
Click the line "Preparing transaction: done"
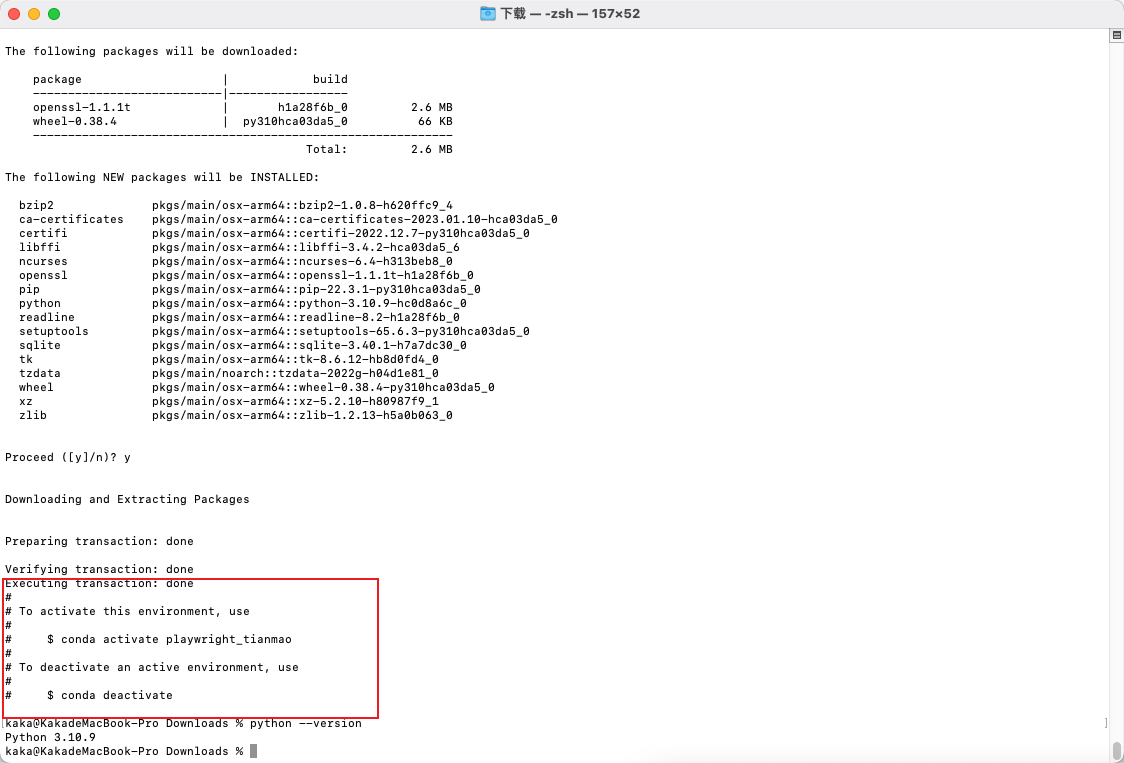(99, 541)
